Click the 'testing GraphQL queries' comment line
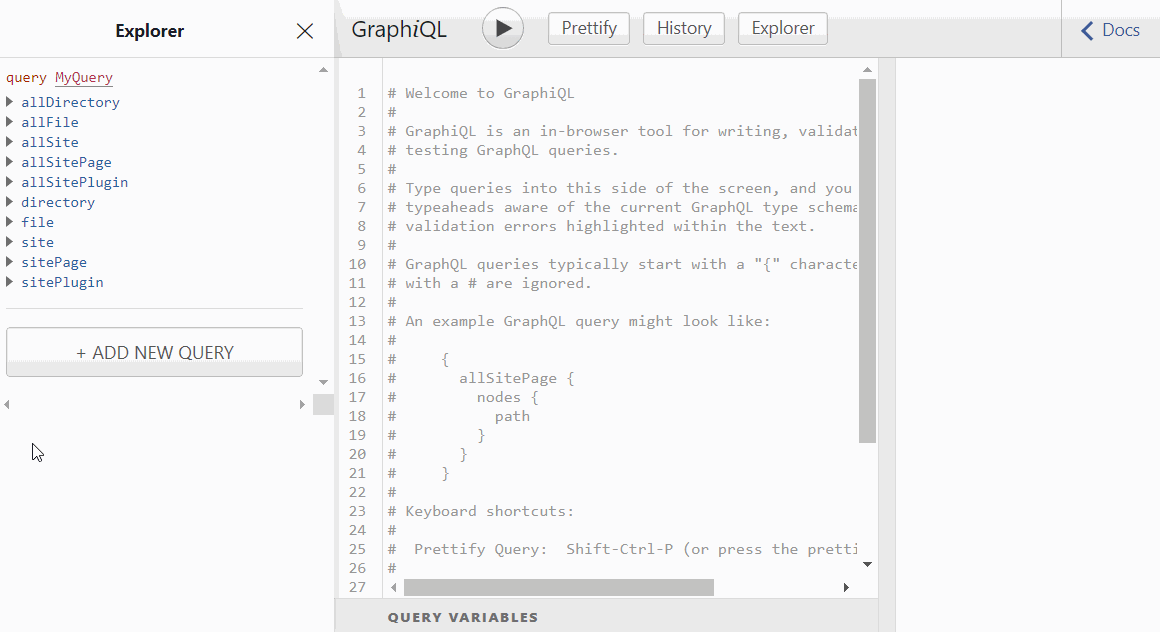The width and height of the screenshot is (1160, 632). click(x=503, y=150)
